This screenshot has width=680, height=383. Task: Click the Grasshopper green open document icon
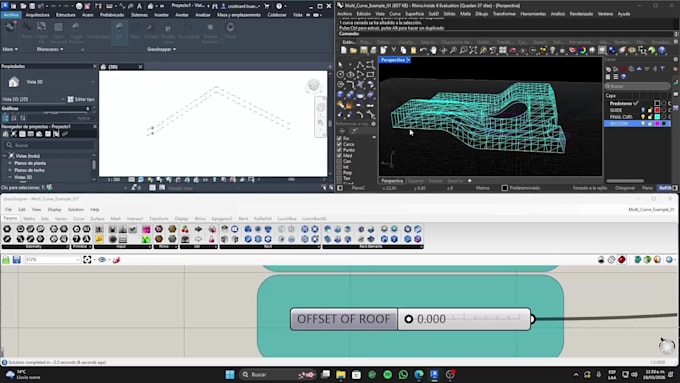[6, 259]
